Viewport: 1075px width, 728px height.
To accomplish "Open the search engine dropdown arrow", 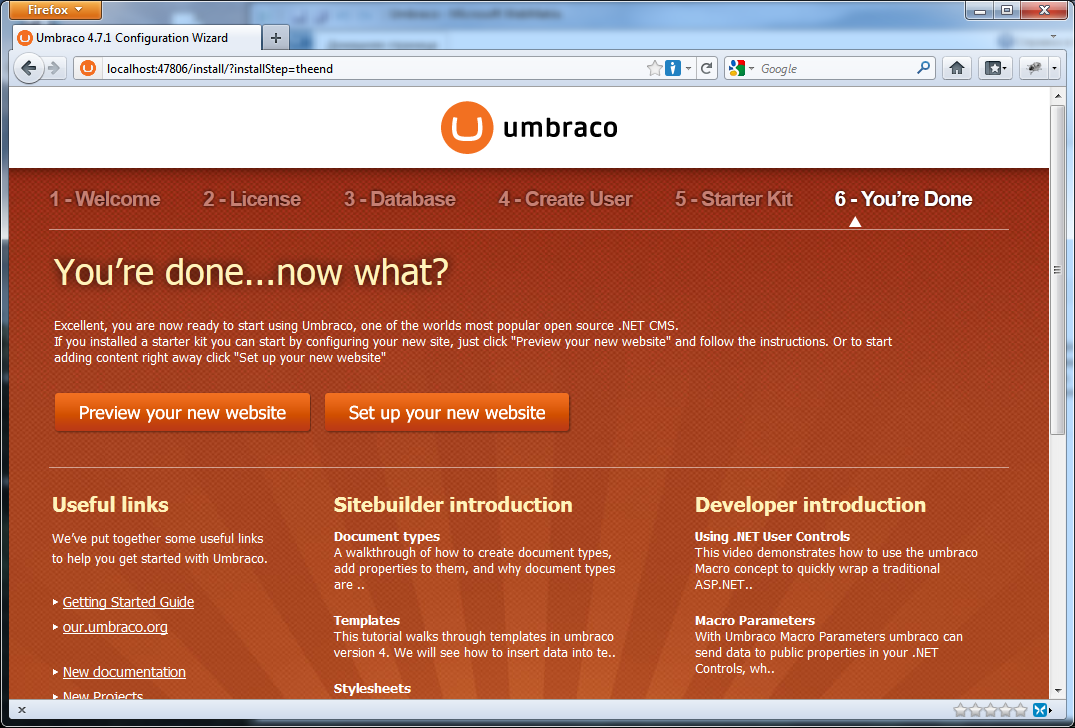I will point(751,69).
